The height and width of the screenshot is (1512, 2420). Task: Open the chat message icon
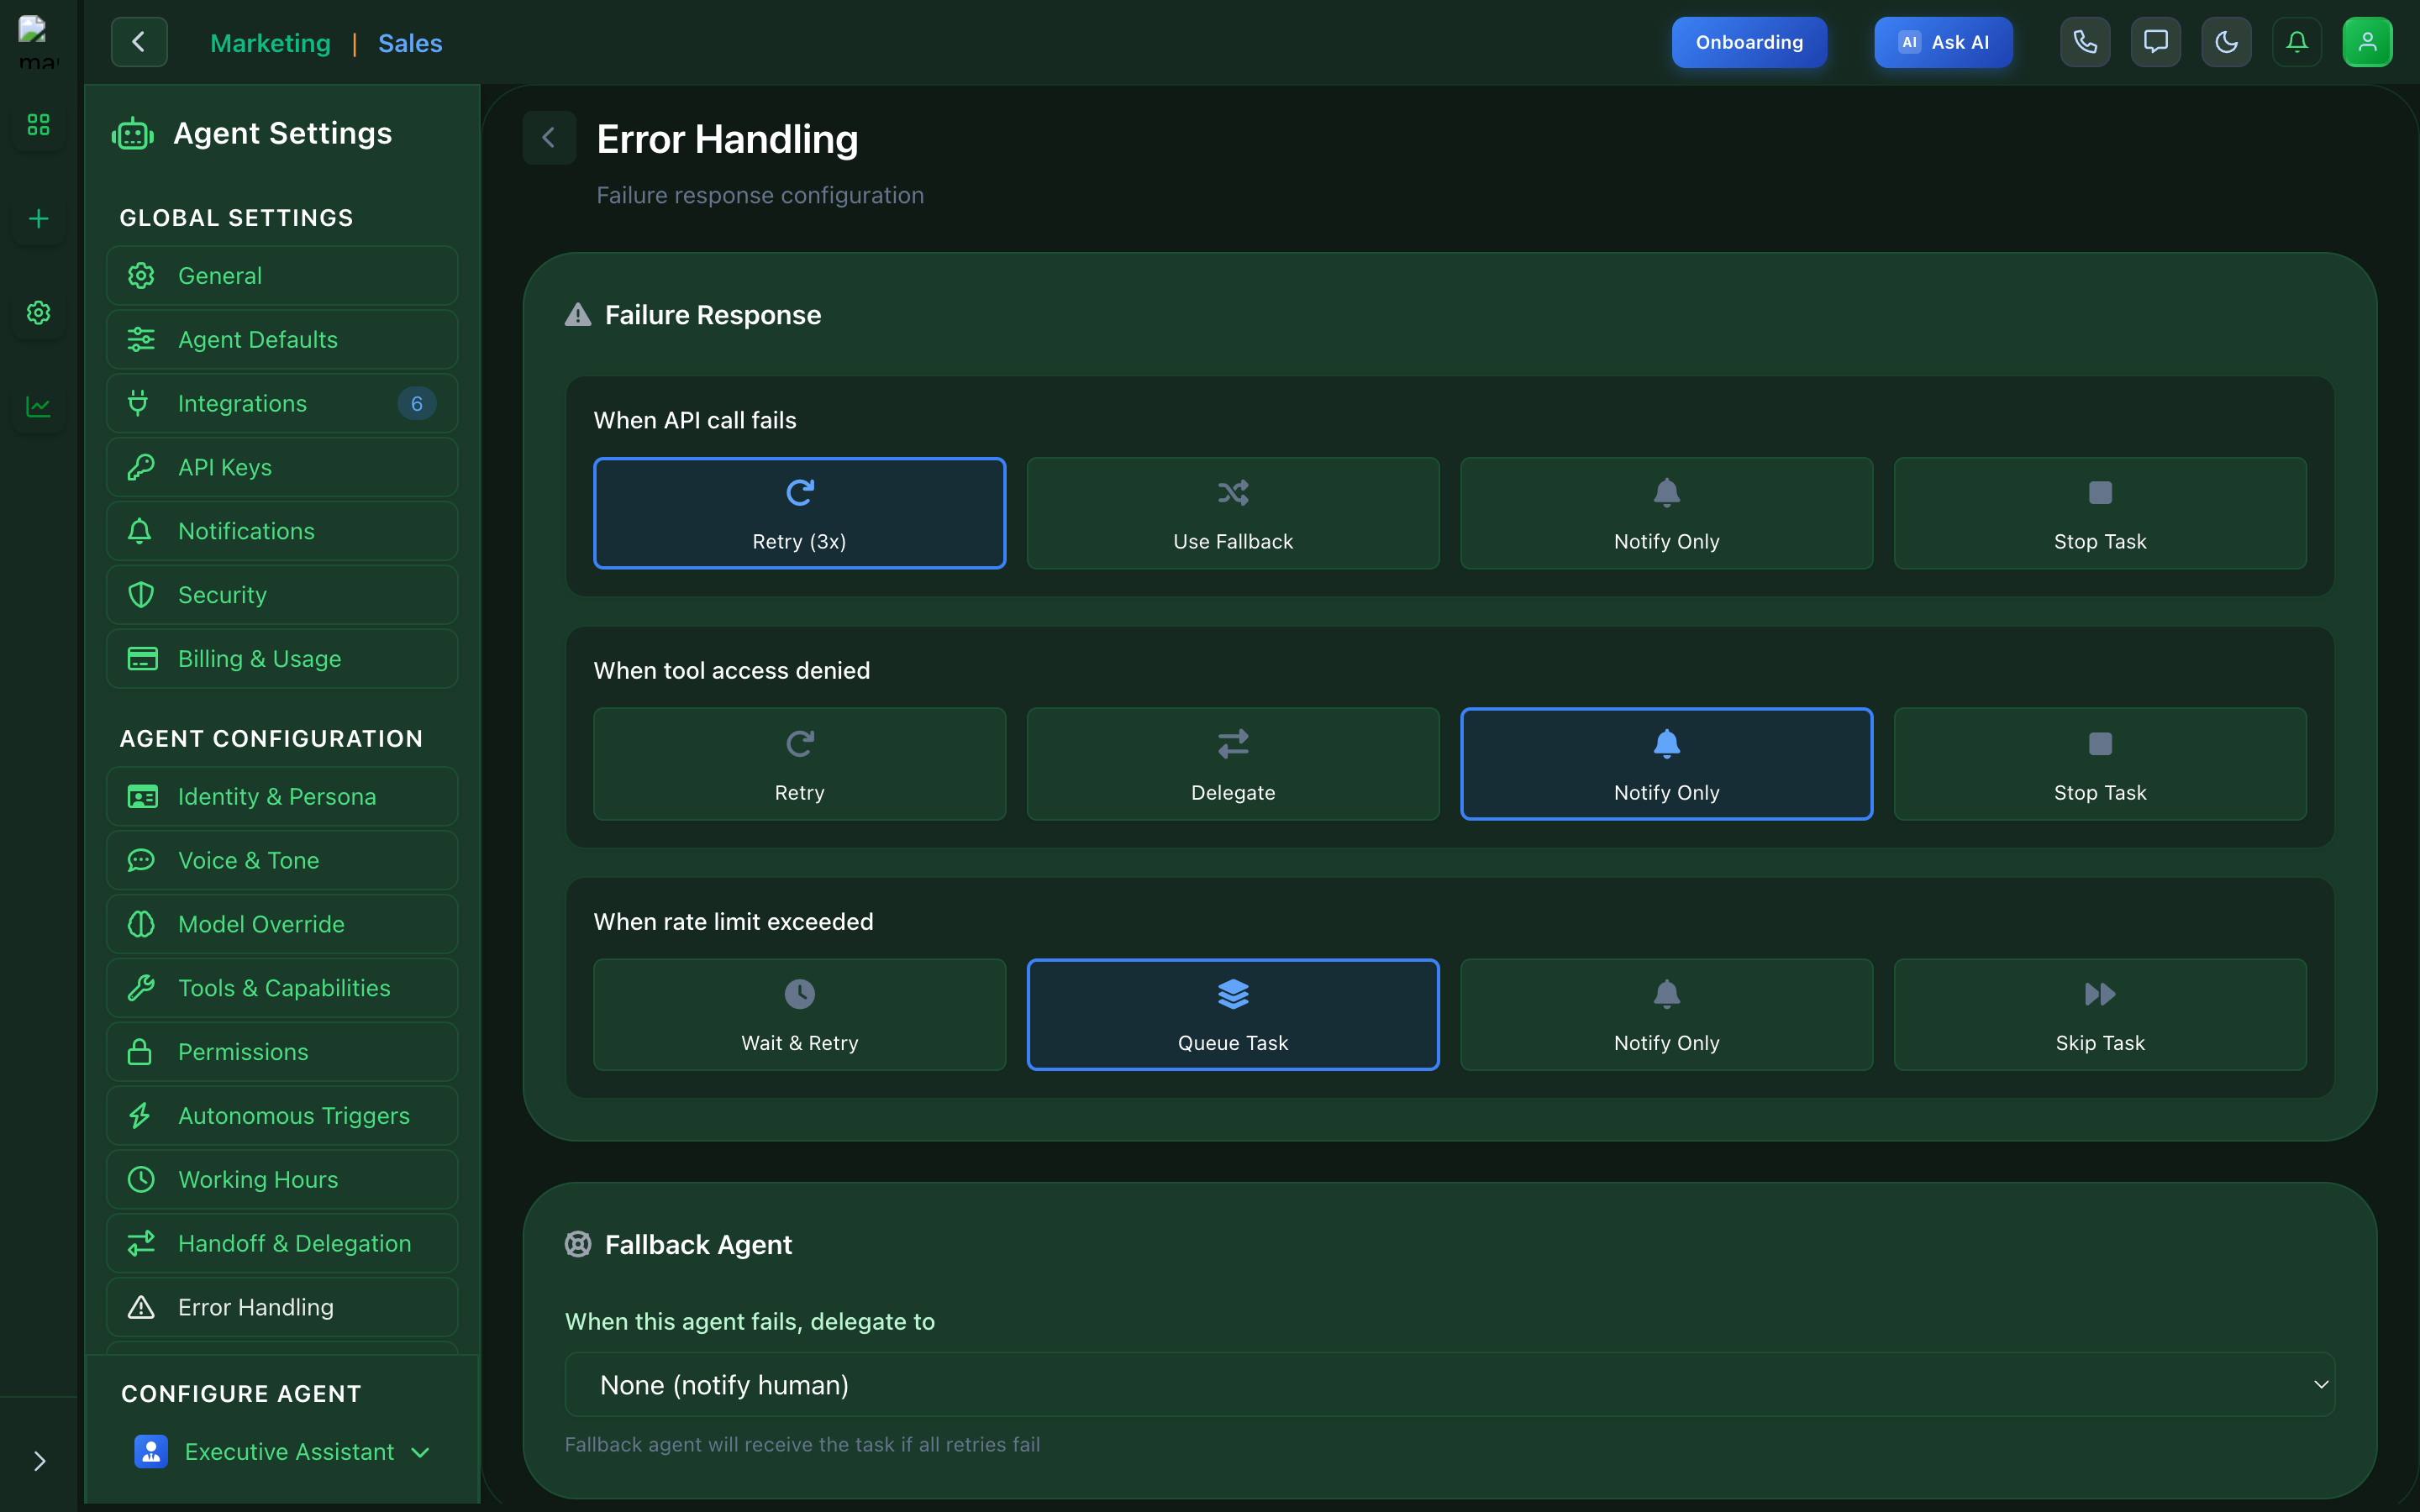[x=2155, y=42]
